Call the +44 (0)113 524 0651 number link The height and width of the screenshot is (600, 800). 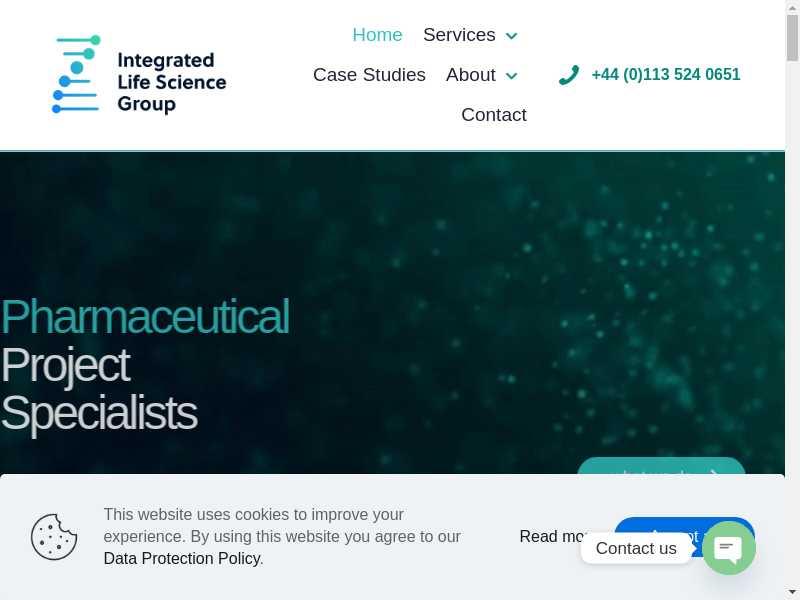666,75
